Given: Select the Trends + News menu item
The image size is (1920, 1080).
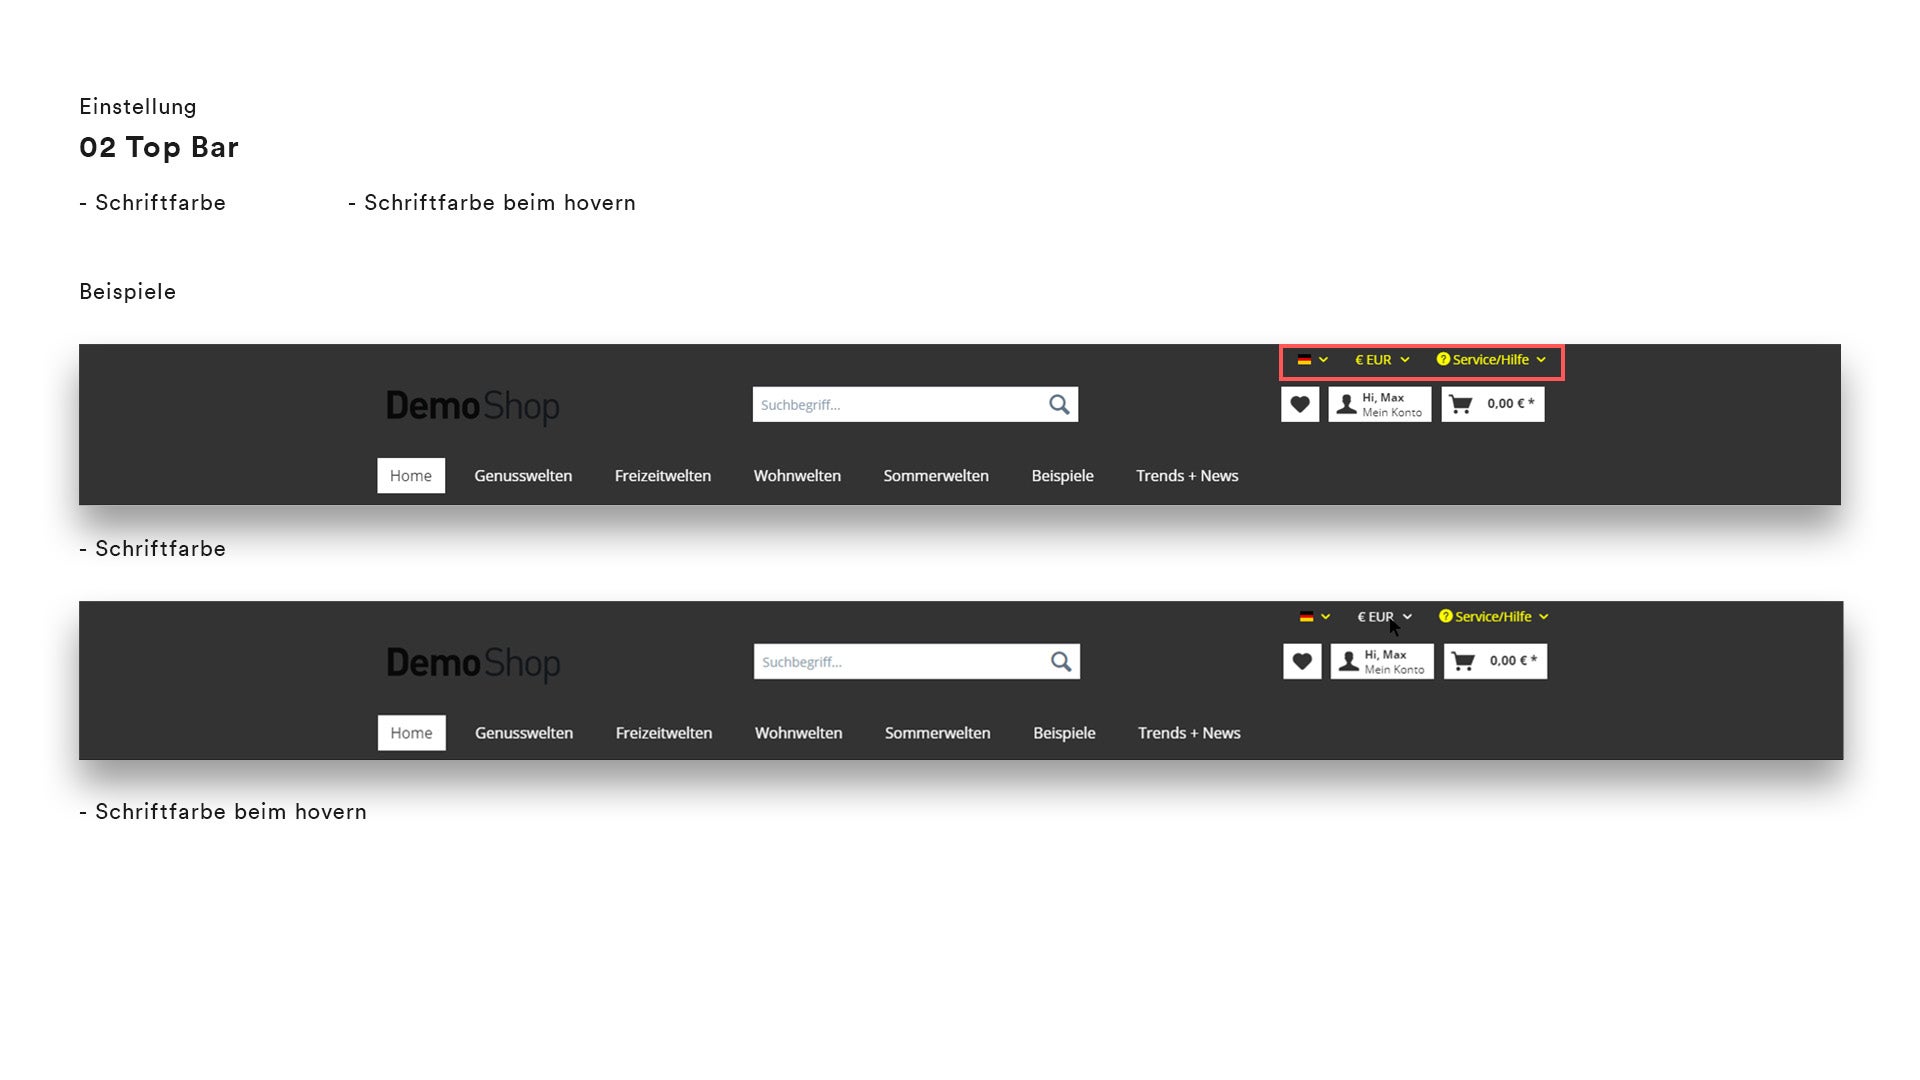Looking at the screenshot, I should click(x=1185, y=475).
